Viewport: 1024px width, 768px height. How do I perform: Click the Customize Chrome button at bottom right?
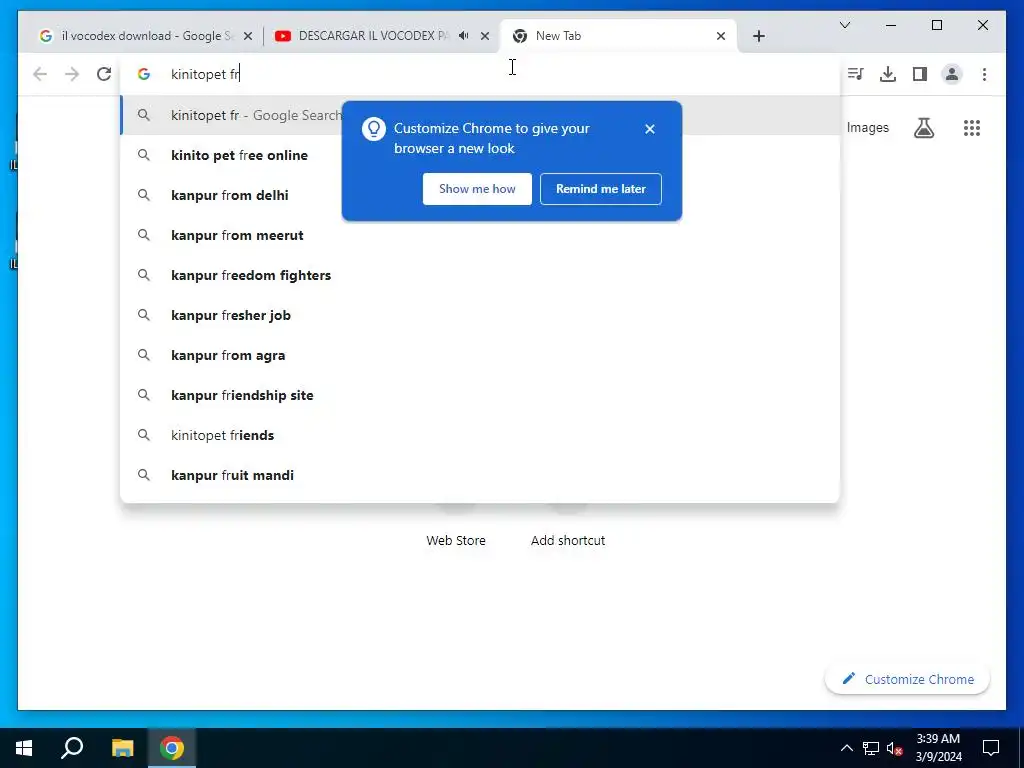[907, 679]
